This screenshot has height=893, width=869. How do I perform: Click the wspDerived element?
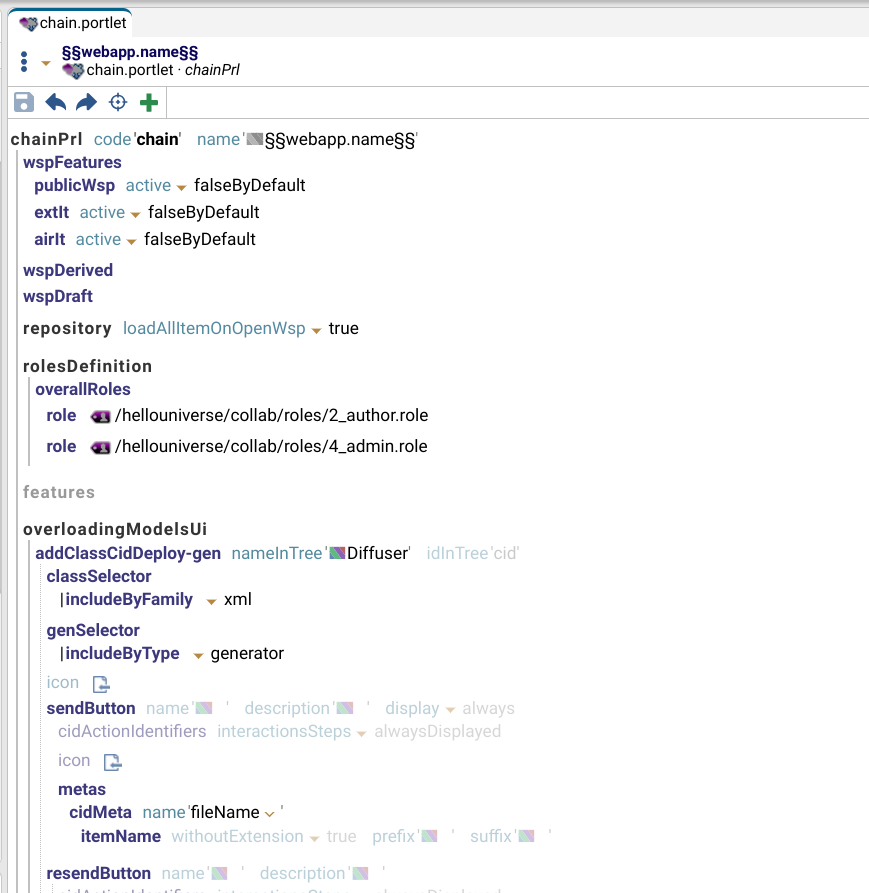click(68, 270)
